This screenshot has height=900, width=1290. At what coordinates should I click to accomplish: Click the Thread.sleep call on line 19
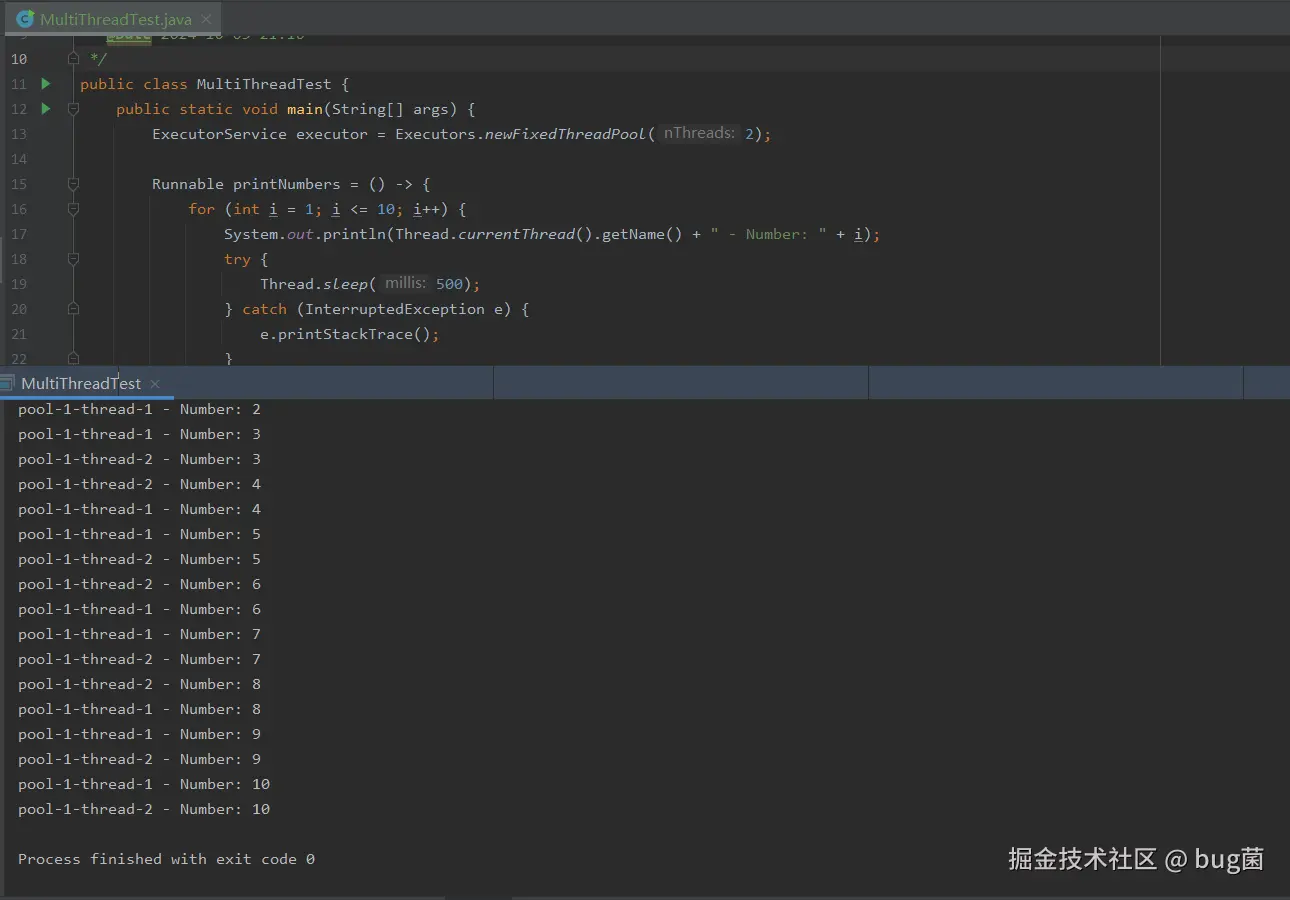[x=318, y=284]
